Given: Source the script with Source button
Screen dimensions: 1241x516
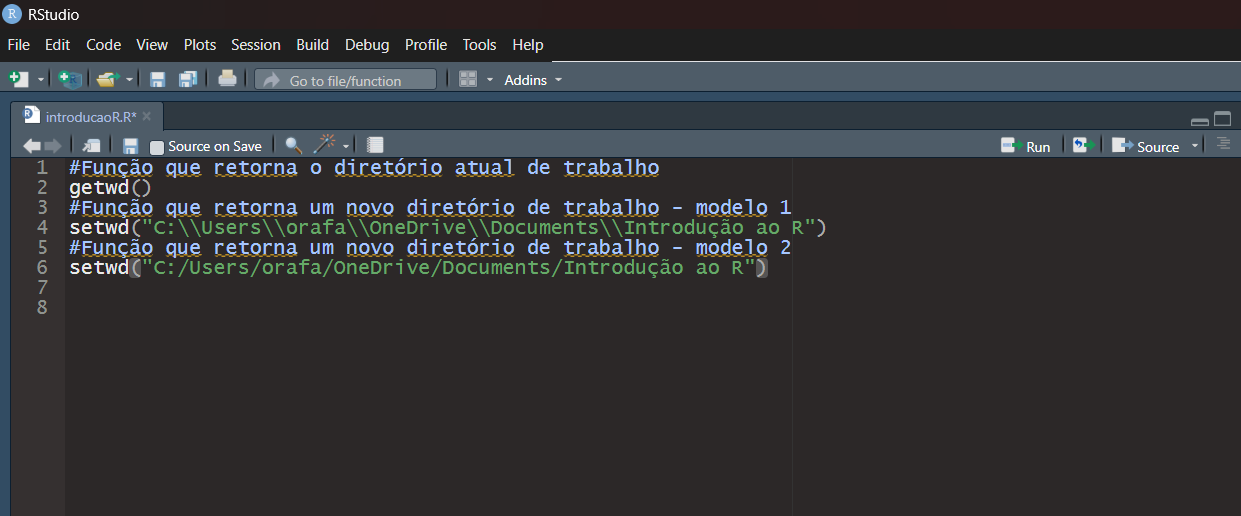Looking at the screenshot, I should (1146, 146).
